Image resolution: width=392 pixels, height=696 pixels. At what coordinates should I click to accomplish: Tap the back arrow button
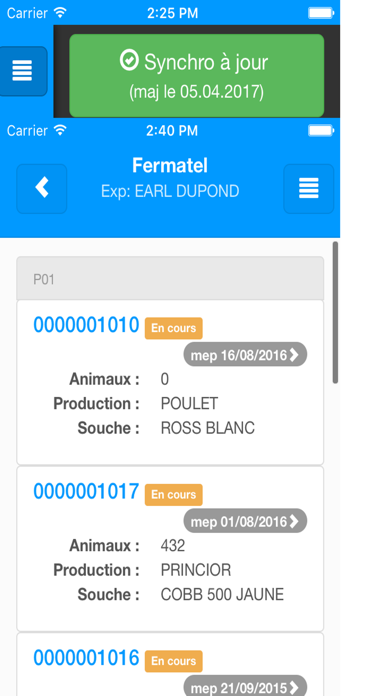point(42,189)
